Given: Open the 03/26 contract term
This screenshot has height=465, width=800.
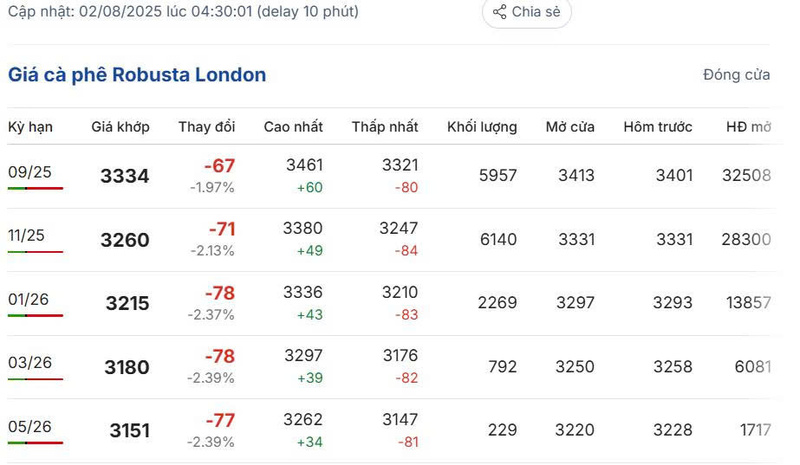Looking at the screenshot, I should [30, 362].
